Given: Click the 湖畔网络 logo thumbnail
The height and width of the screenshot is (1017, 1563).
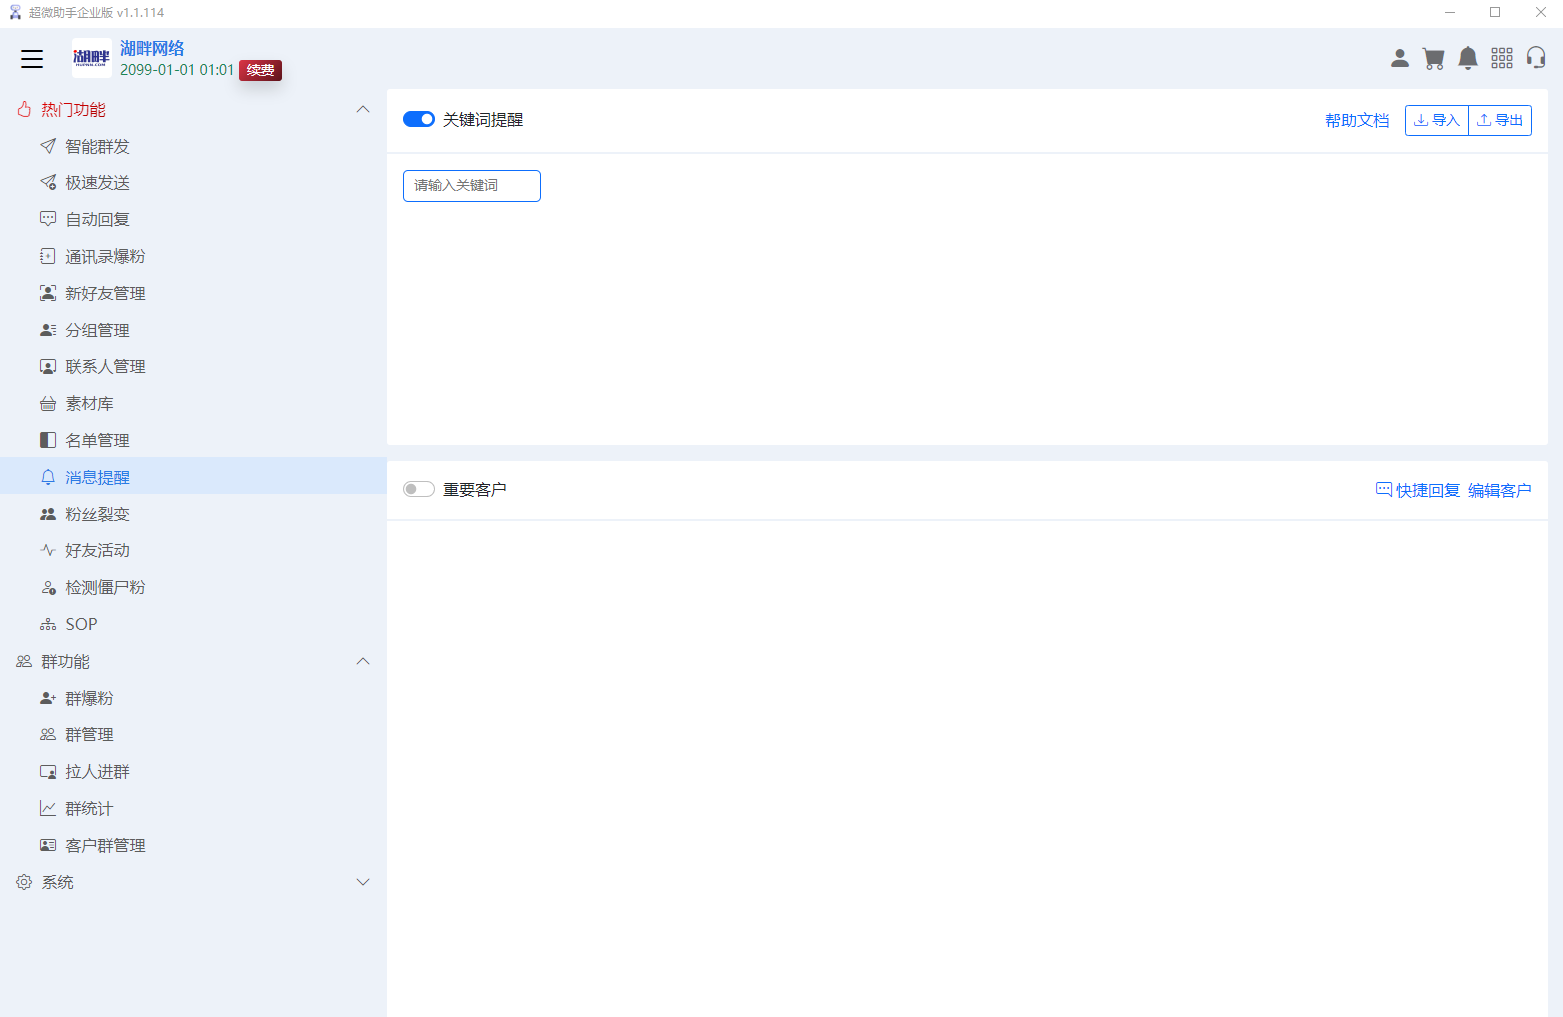Looking at the screenshot, I should 92,58.
